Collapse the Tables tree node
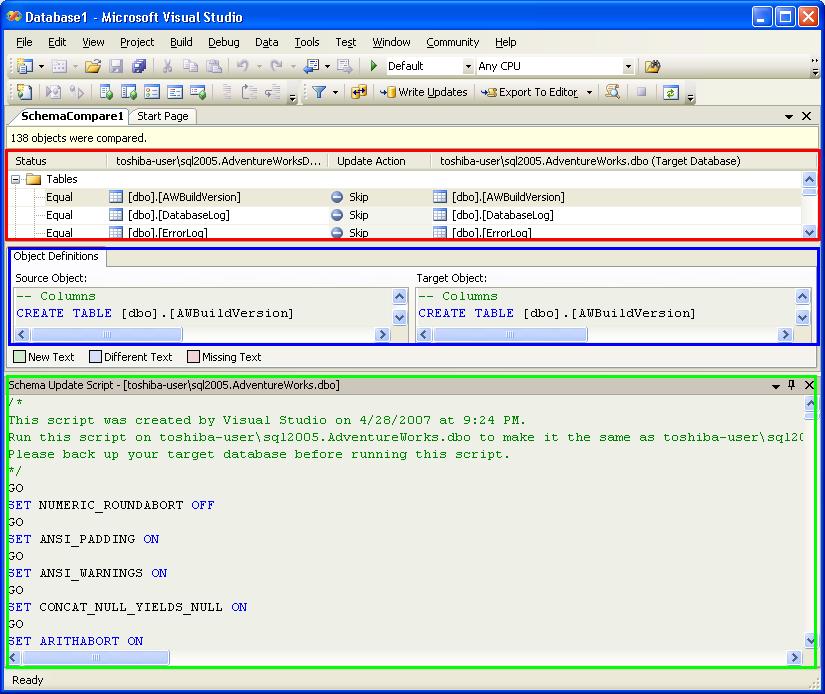Image resolution: width=825 pixels, height=694 pixels. click(16, 180)
